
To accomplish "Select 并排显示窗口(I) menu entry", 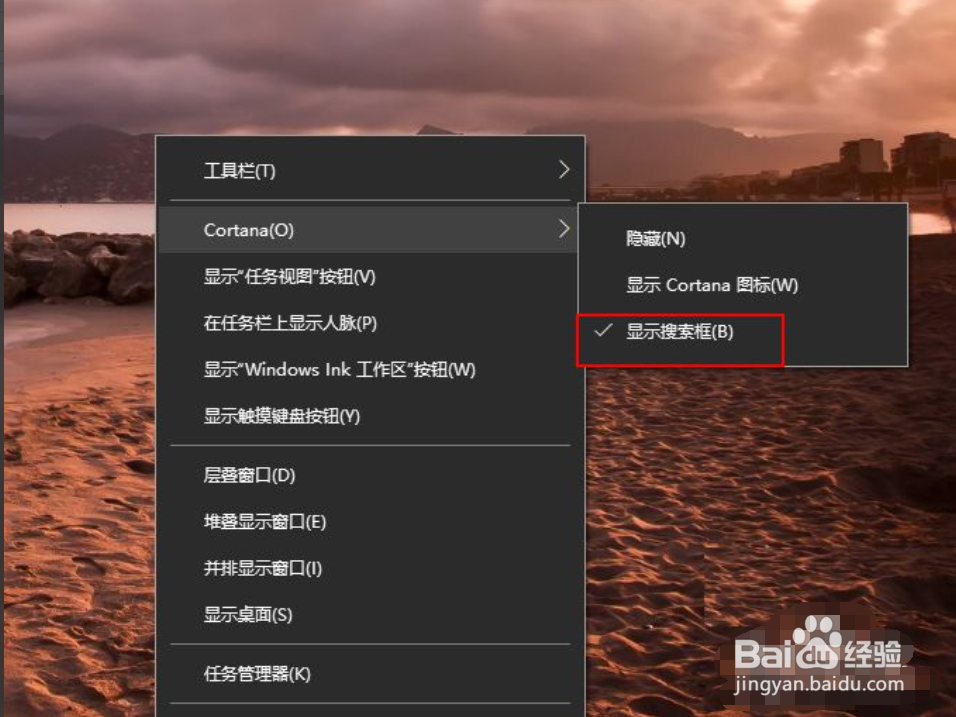I will tap(370, 568).
